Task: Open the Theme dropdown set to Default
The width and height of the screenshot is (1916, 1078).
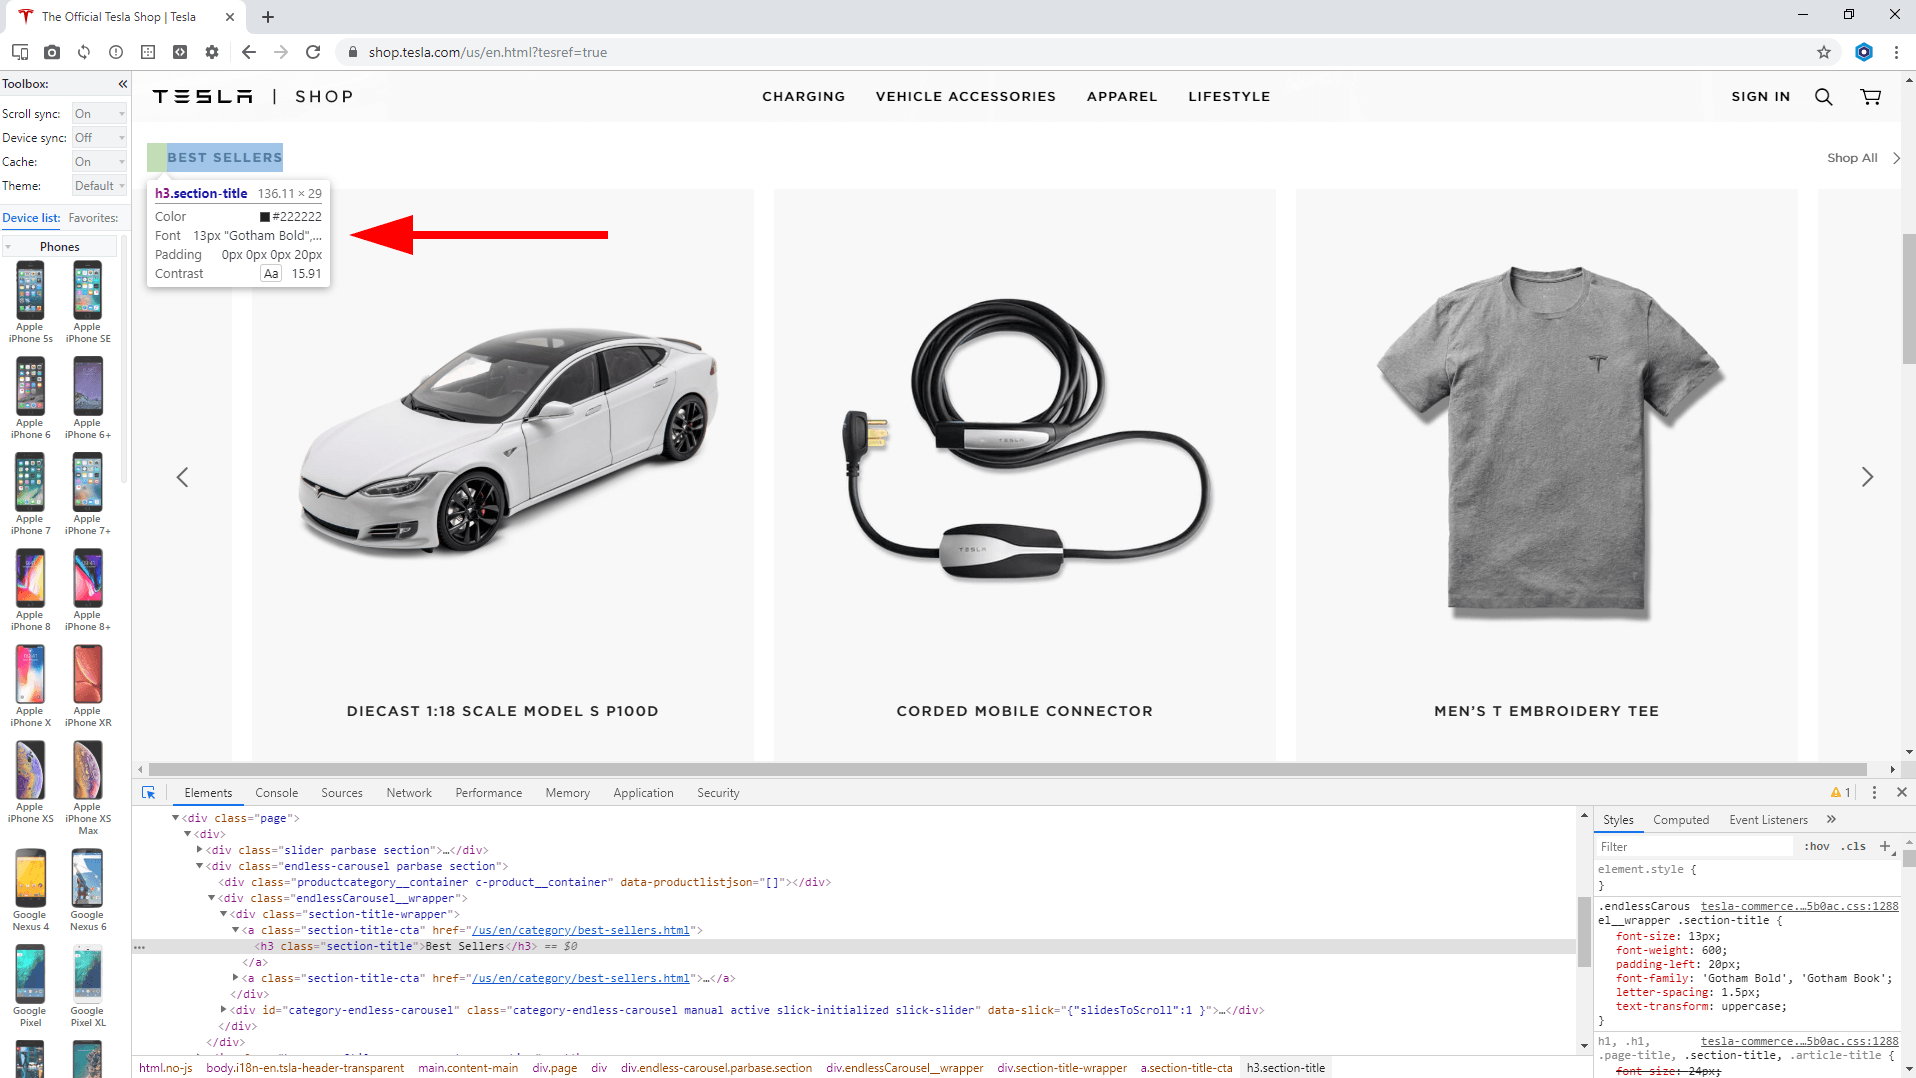Action: (99, 186)
